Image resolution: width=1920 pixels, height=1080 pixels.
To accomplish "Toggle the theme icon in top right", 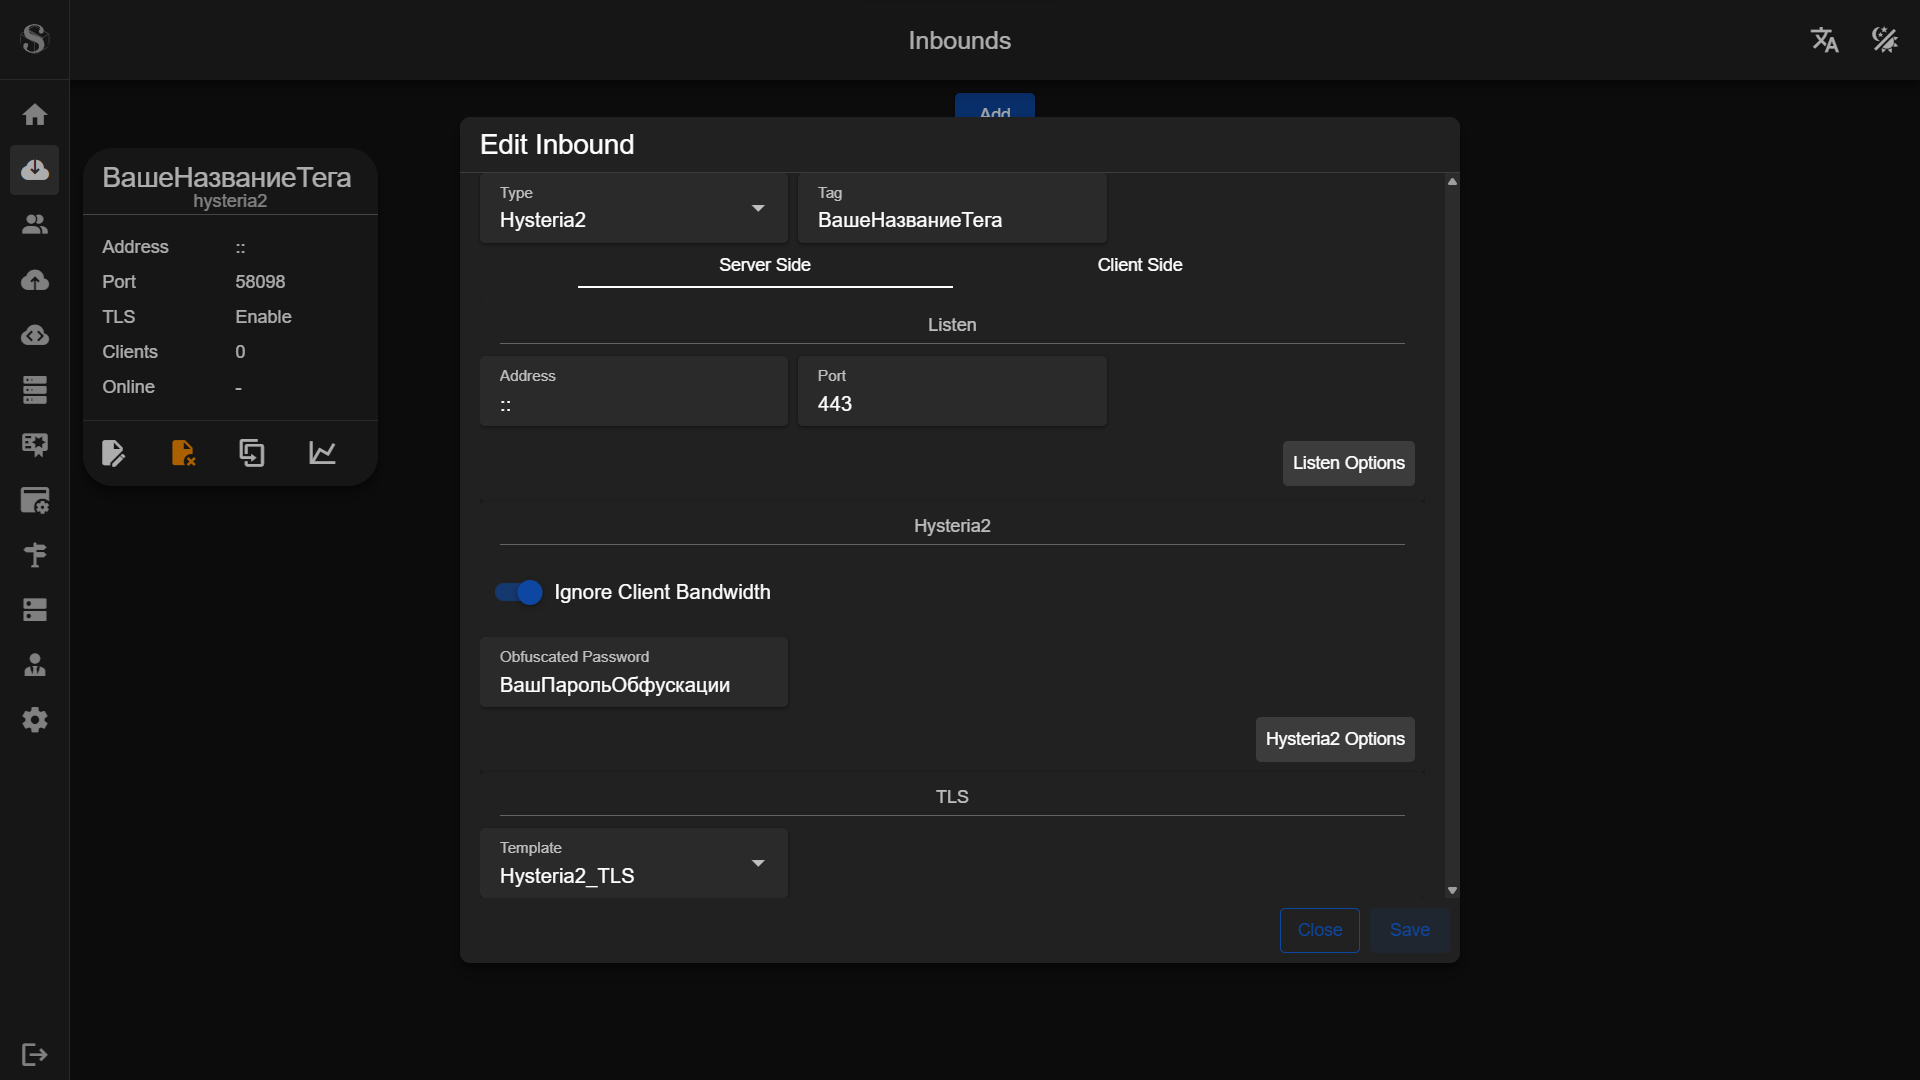I will [1884, 40].
